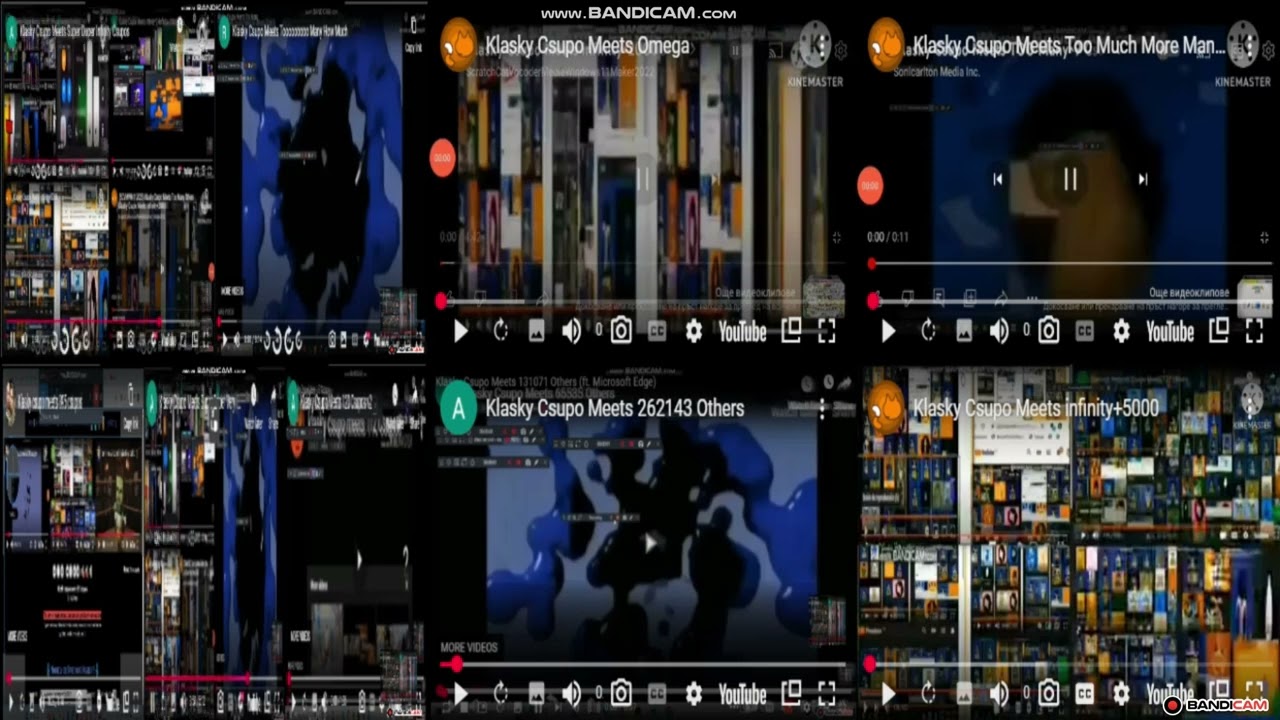Open green 'A' channel avatar of 262143 Others
This screenshot has width=1280, height=720.
click(458, 409)
